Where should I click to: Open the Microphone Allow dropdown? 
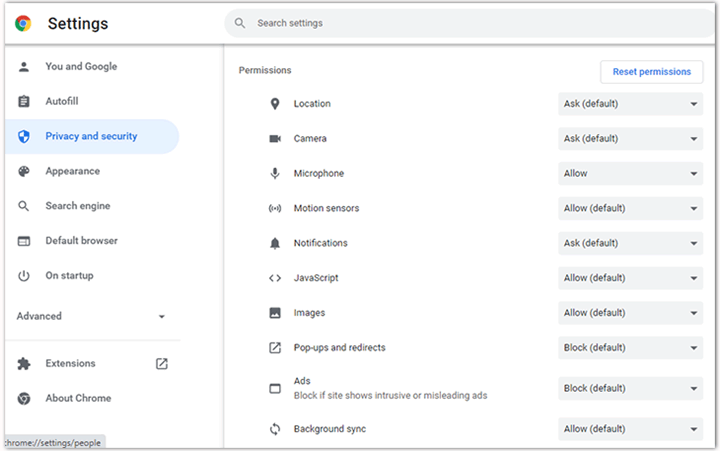[630, 174]
